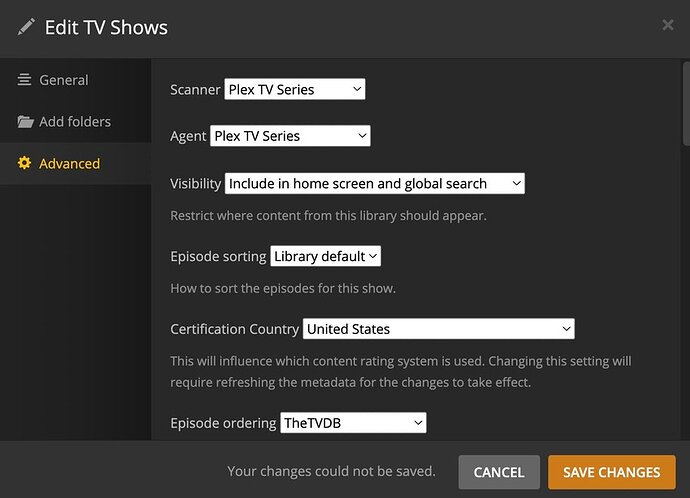Viewport: 690px width, 498px height.
Task: Click the 'How to sort the episodes' description
Action: pos(283,289)
